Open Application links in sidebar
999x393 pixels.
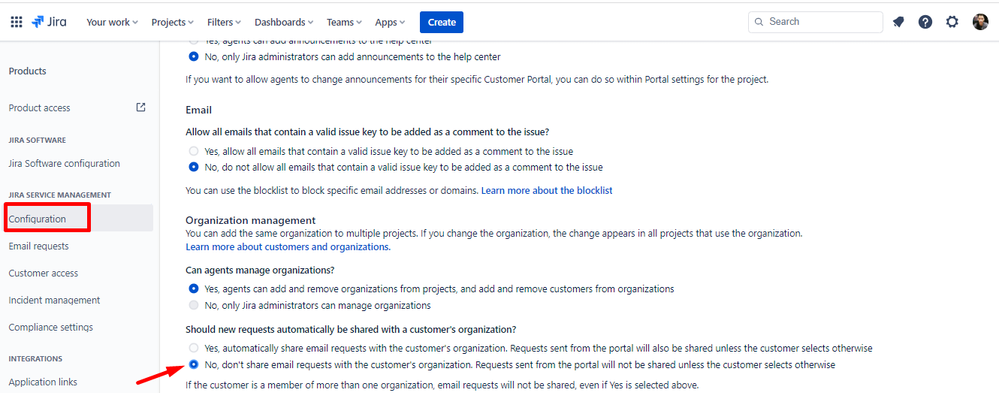[43, 382]
